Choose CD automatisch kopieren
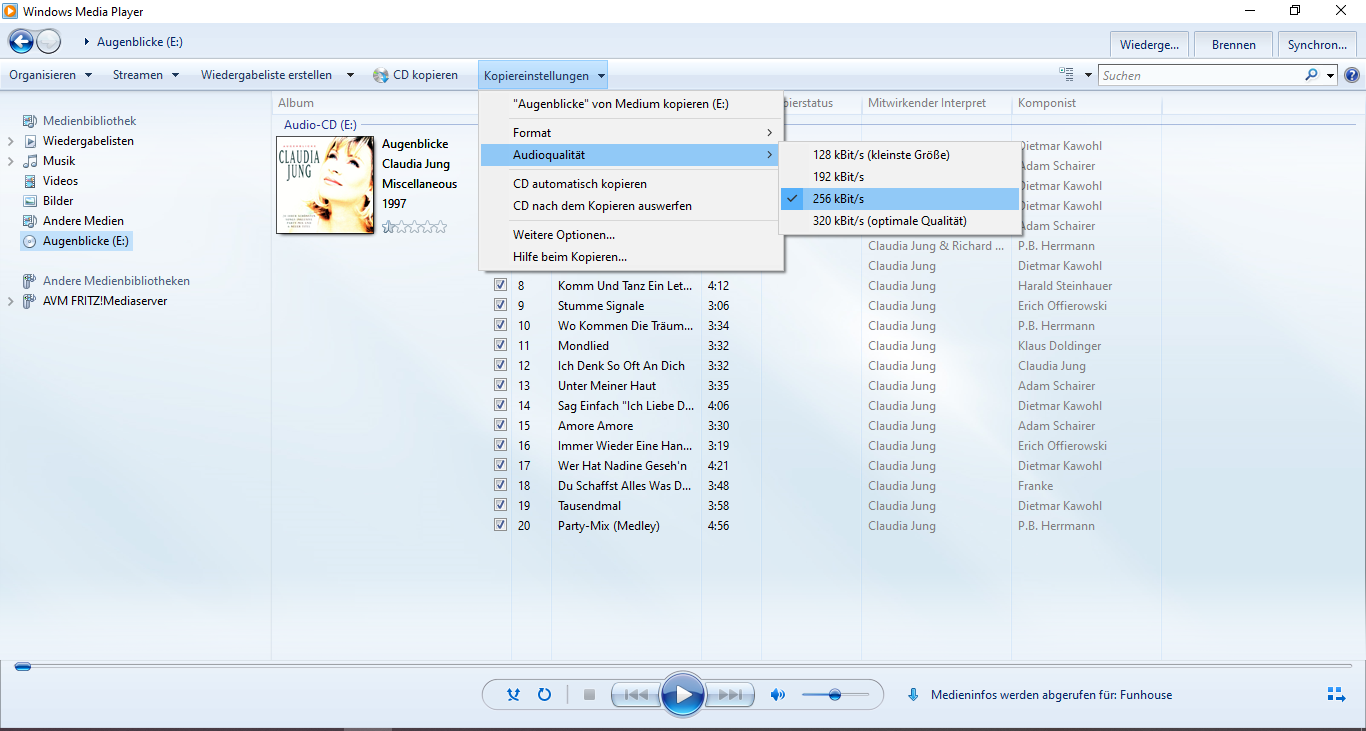 [x=631, y=184]
